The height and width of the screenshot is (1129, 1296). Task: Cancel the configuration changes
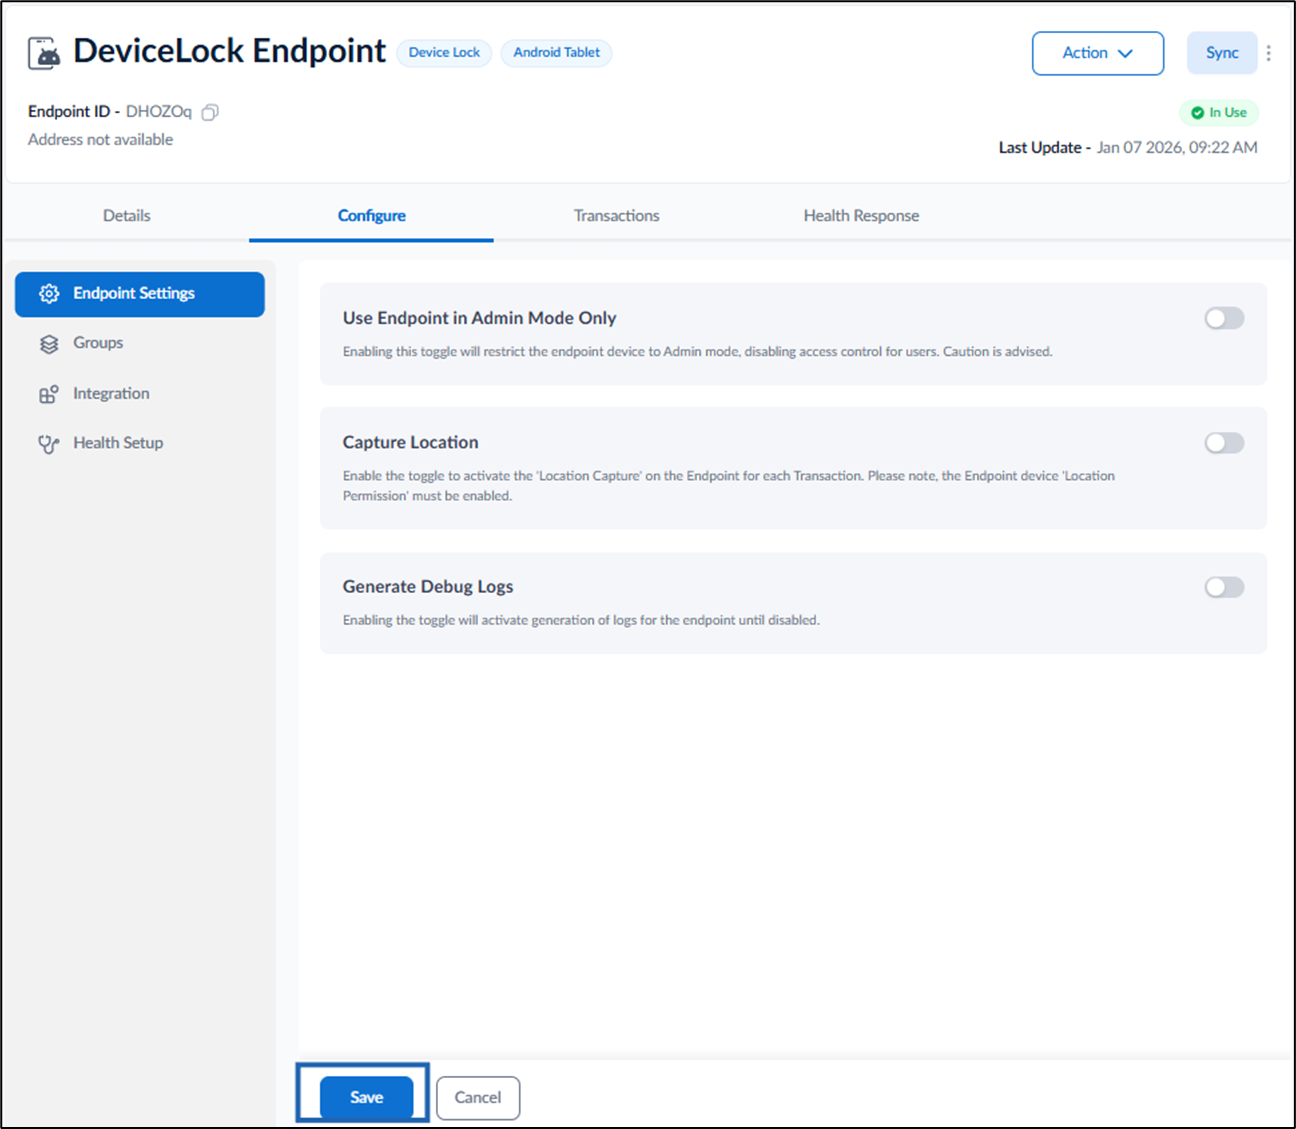pyautogui.click(x=478, y=1097)
